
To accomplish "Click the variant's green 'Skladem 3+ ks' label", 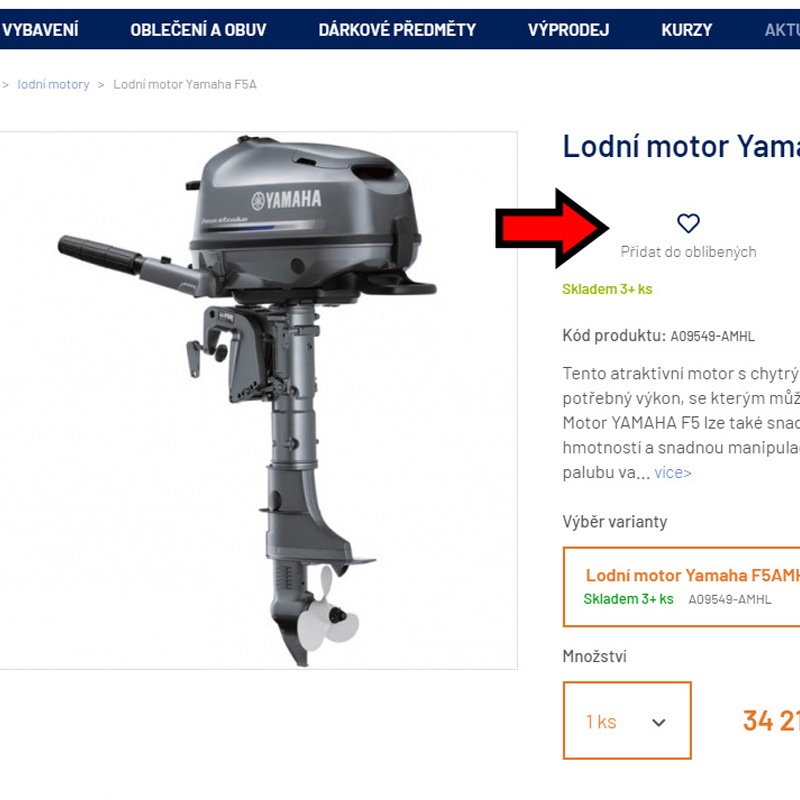I will pos(628,599).
